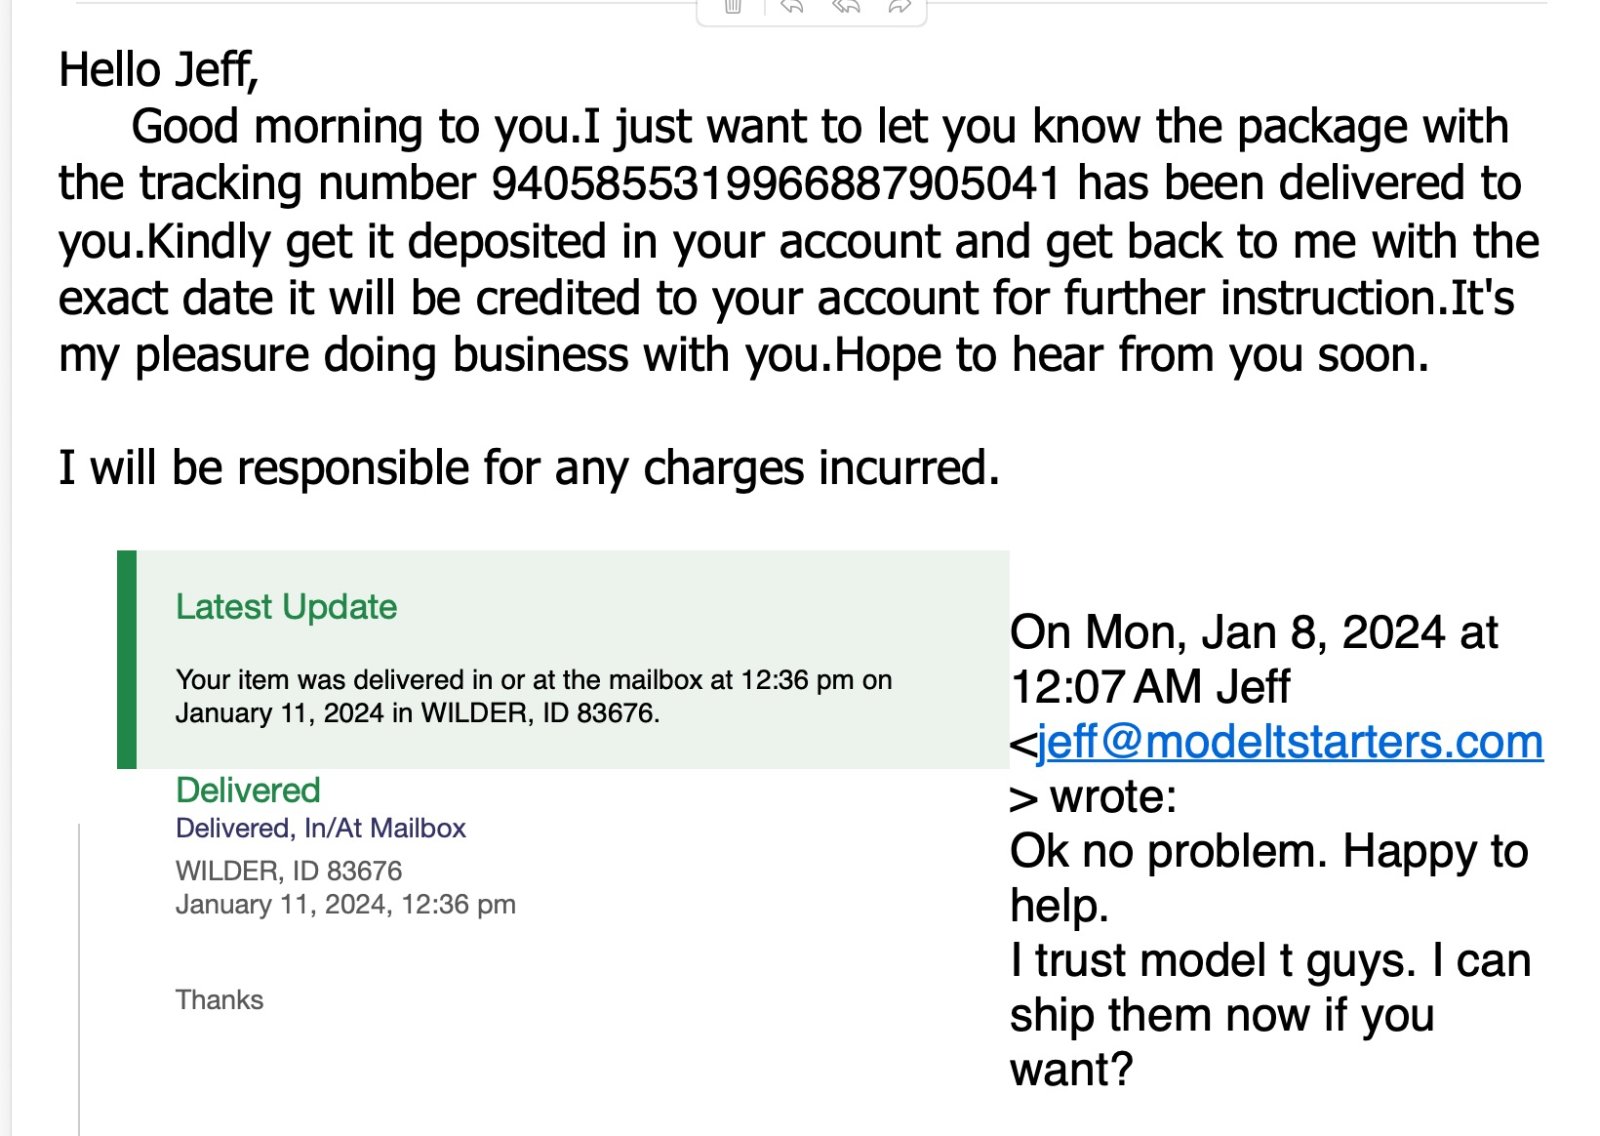The height and width of the screenshot is (1136, 1600).
Task: Click "Ok no problem. Happy to help." text
Action: (1268, 852)
